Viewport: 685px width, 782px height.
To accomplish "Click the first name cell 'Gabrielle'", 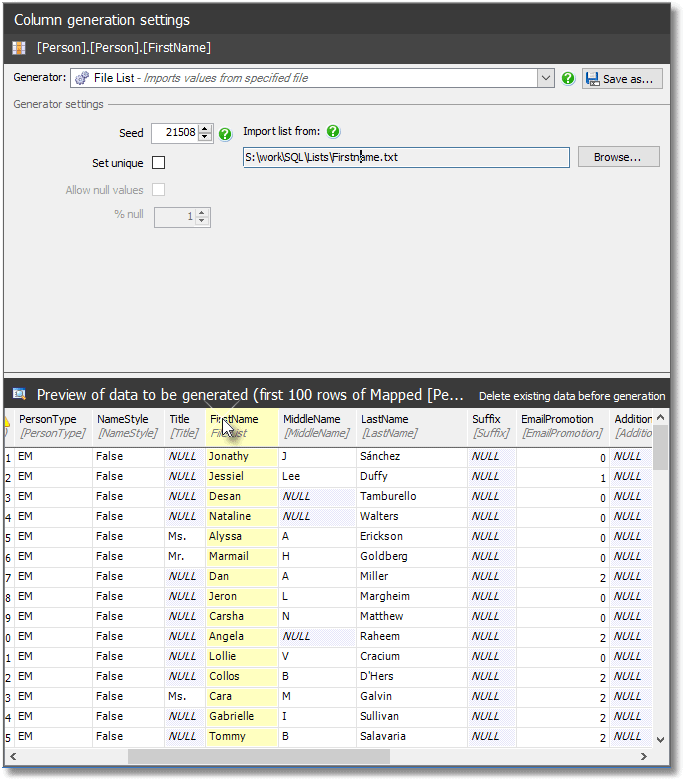I will pos(242,716).
